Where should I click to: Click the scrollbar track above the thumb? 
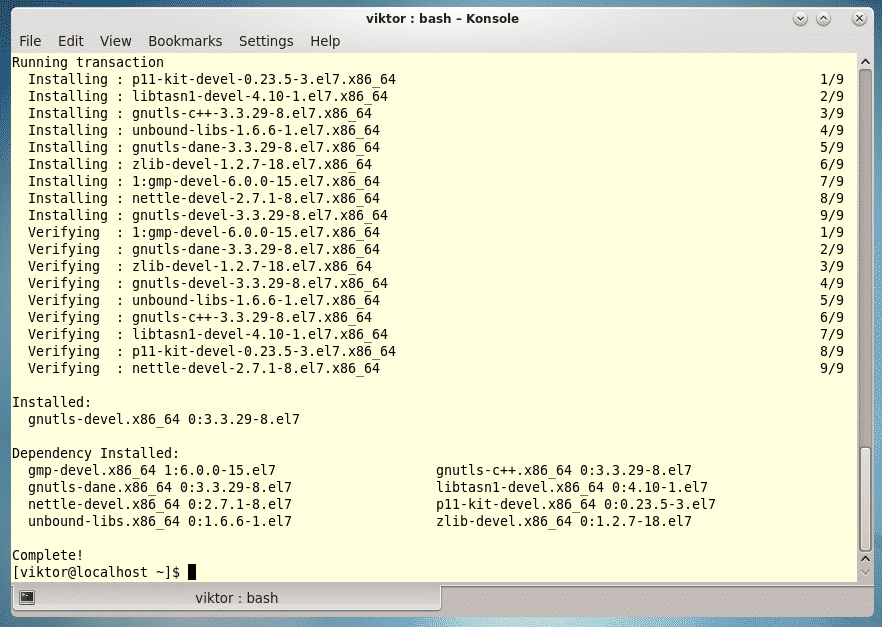(x=865, y=257)
